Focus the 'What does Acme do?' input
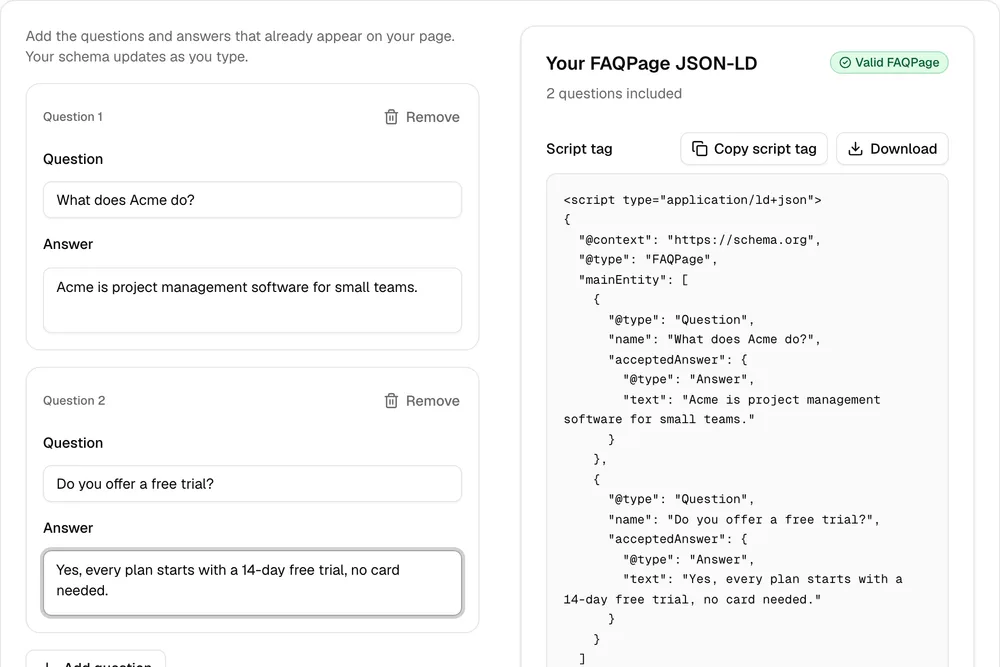Screen dimensions: 1000x667 pyautogui.click(x=253, y=200)
